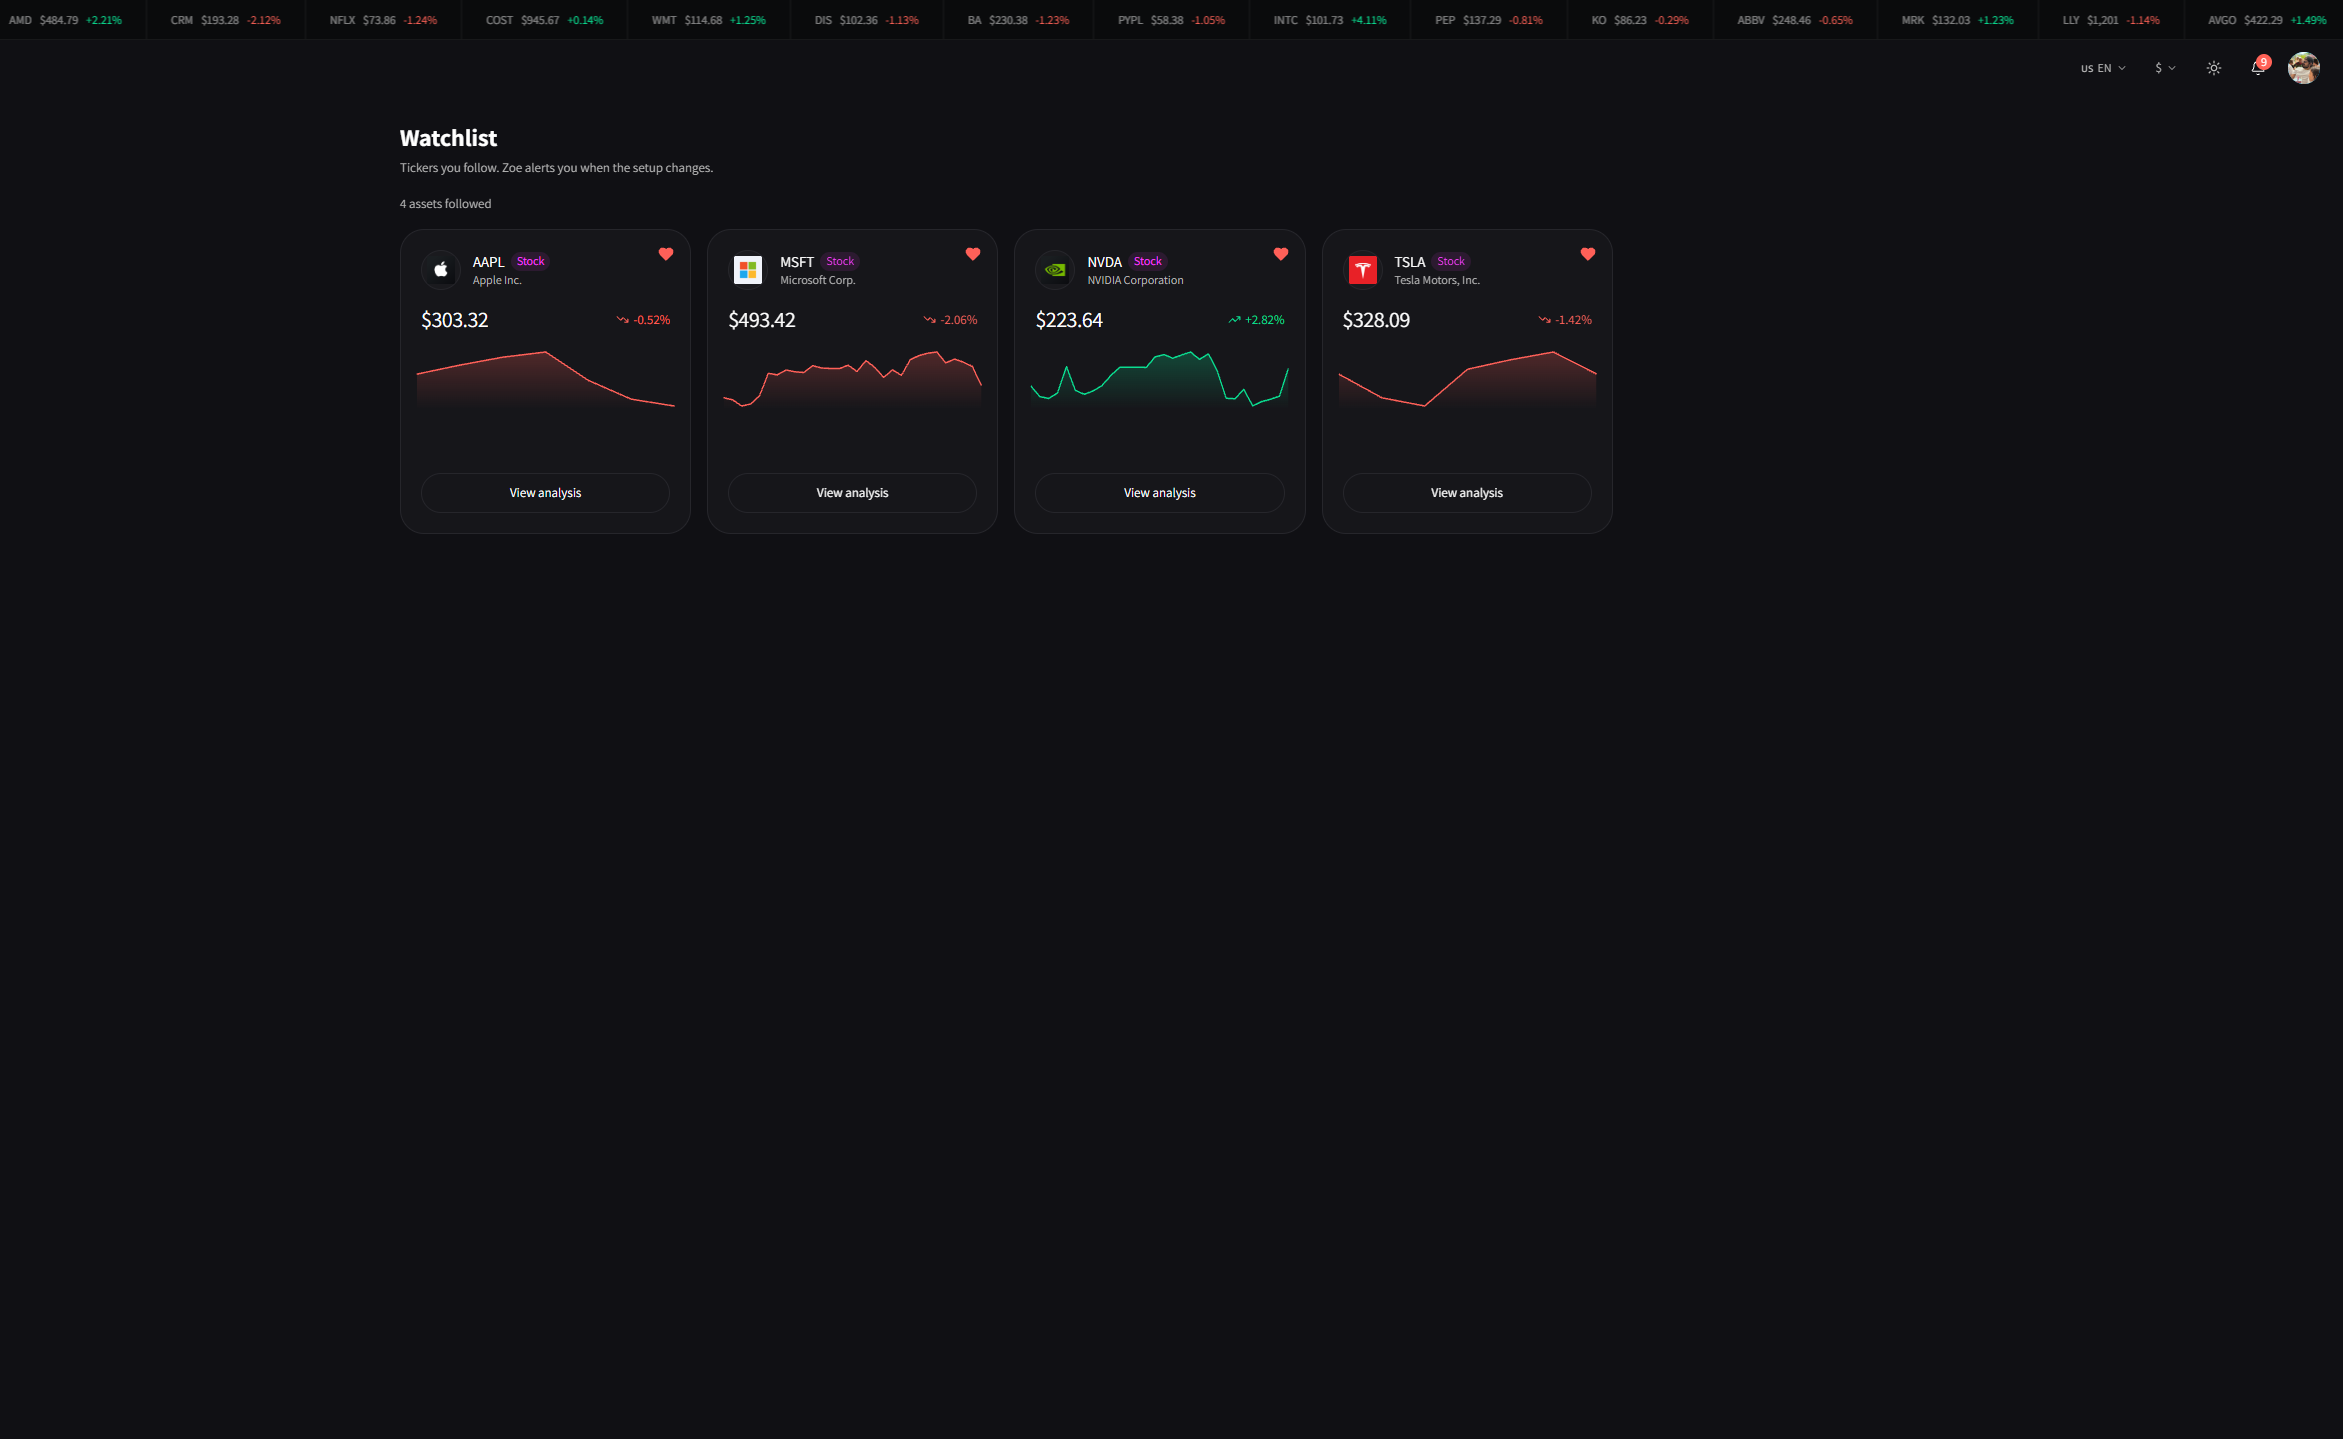Open notifications bell icon
The height and width of the screenshot is (1439, 2343).
(x=2258, y=68)
